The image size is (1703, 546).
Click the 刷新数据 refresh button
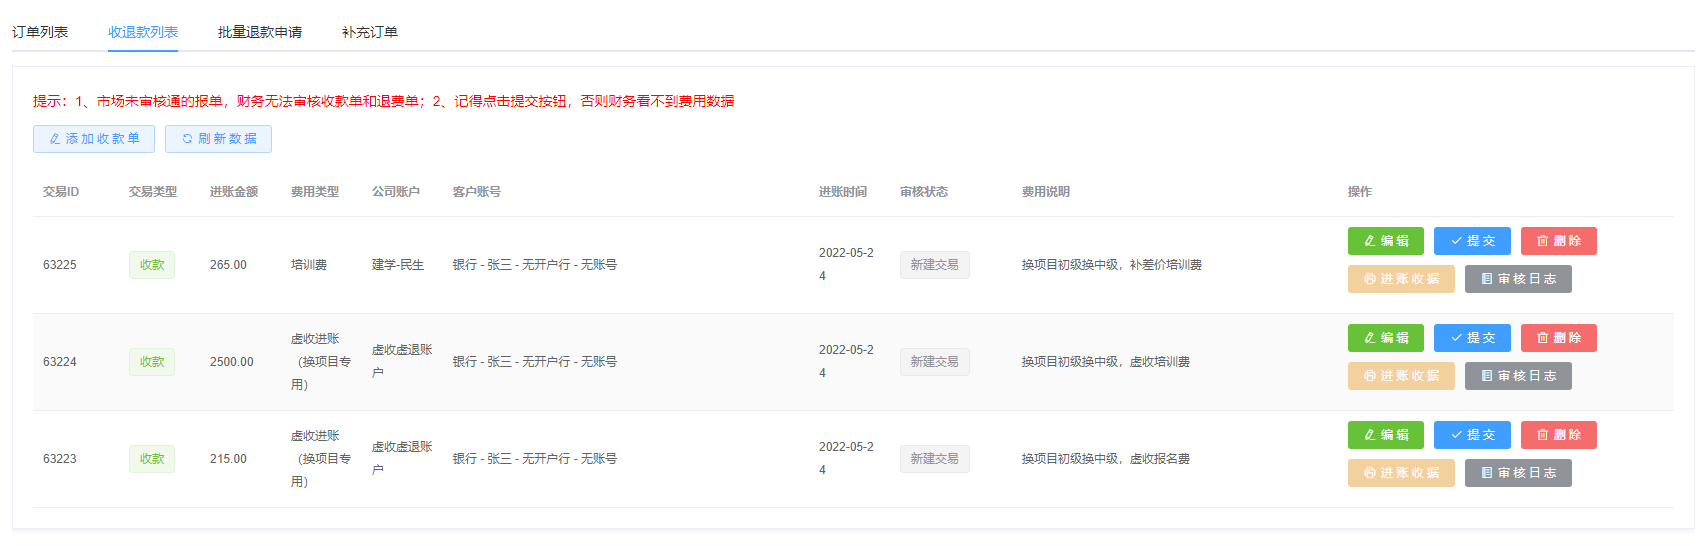coord(218,139)
